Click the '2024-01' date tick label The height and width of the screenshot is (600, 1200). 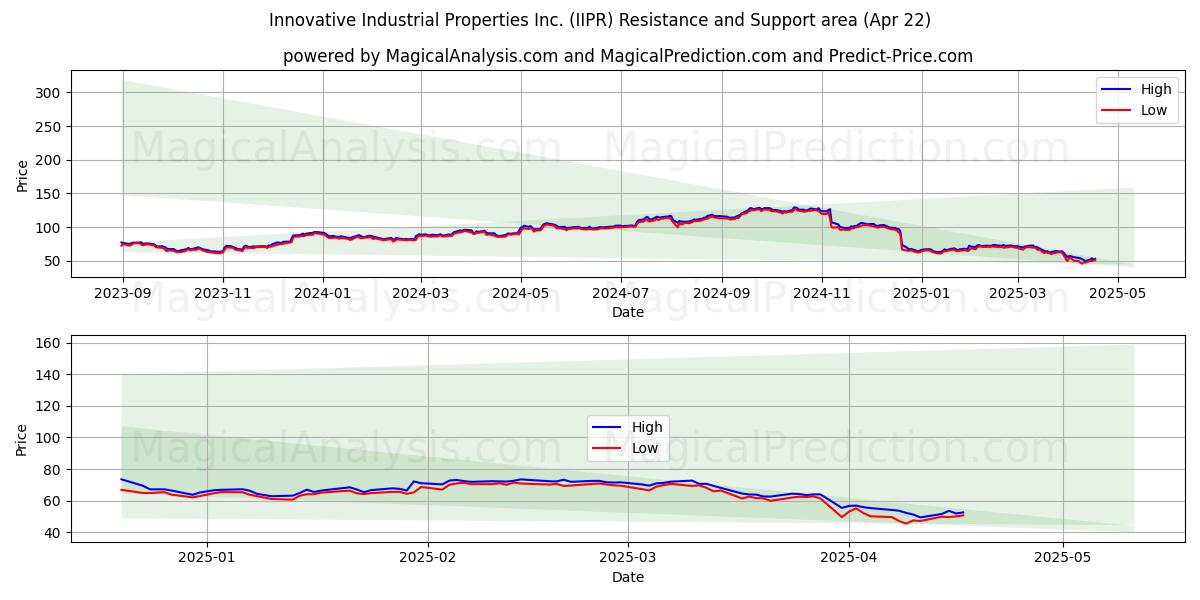[x=323, y=294]
